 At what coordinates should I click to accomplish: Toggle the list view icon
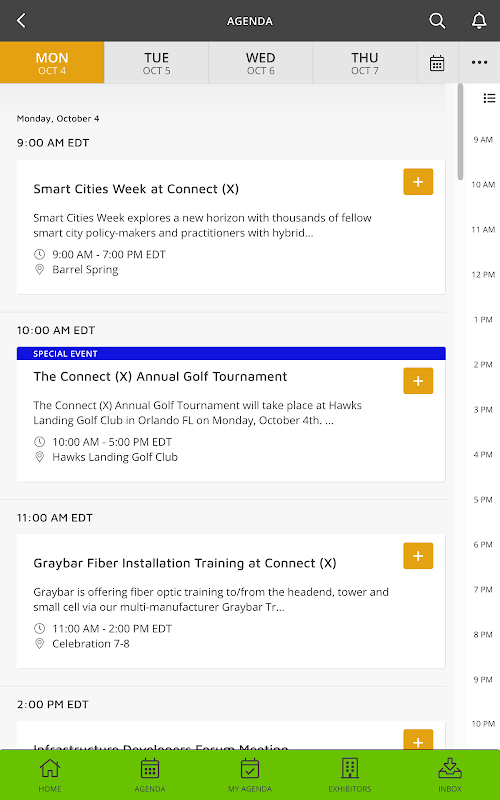(x=489, y=98)
